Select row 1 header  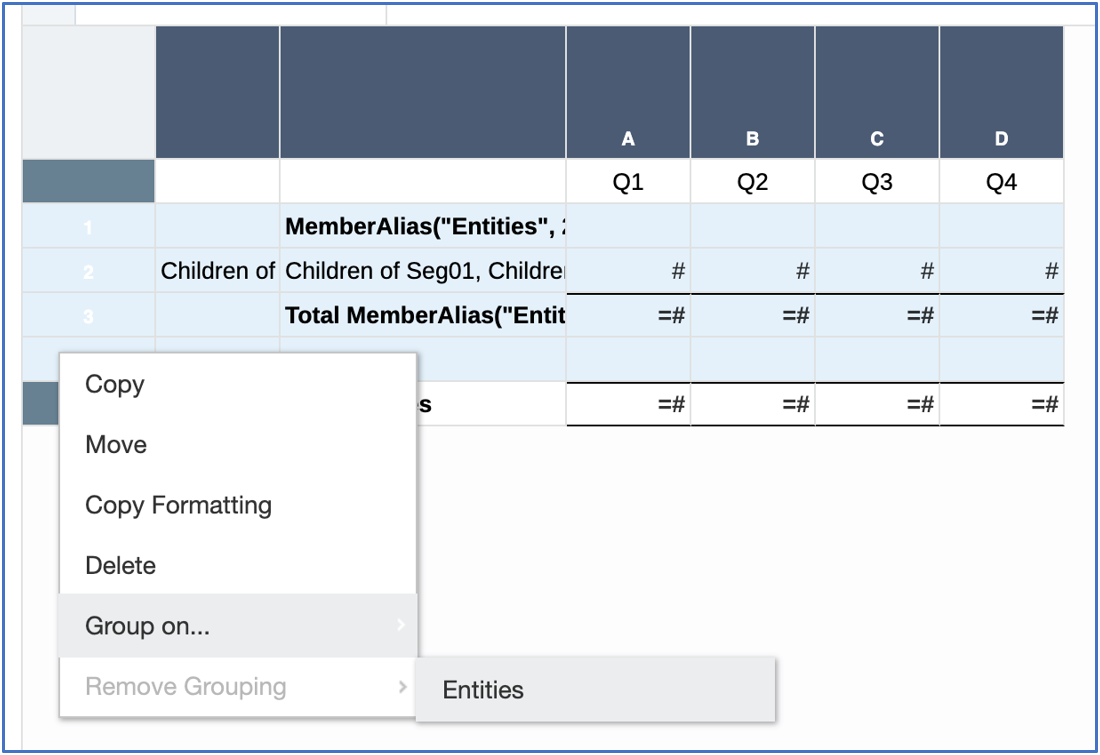click(88, 228)
